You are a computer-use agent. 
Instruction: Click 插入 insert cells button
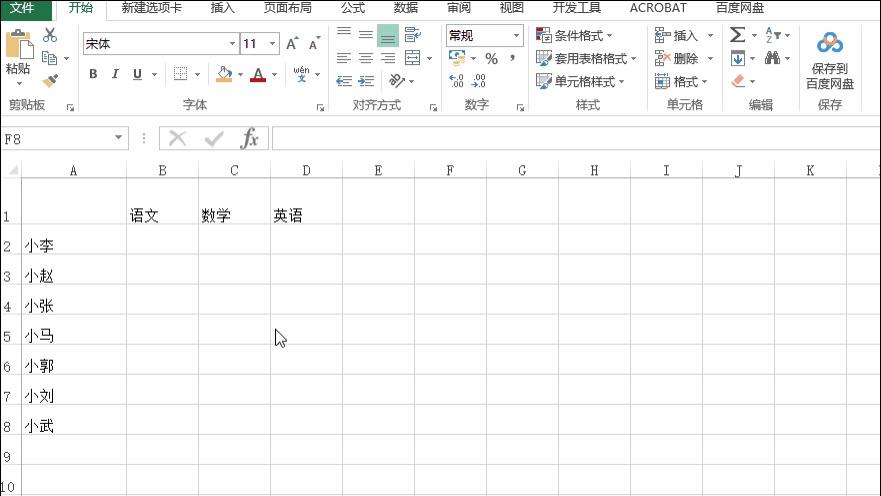point(678,35)
